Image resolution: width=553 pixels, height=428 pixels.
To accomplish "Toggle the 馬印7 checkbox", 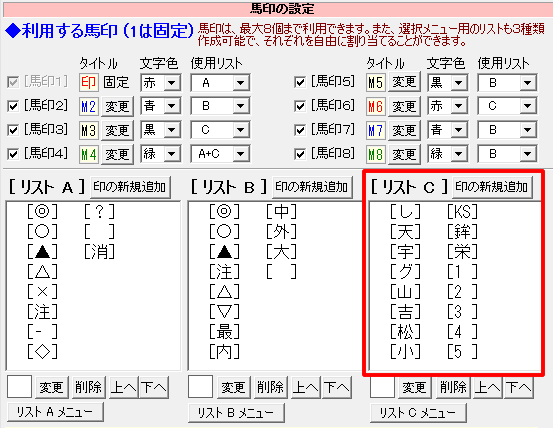I will click(300, 130).
